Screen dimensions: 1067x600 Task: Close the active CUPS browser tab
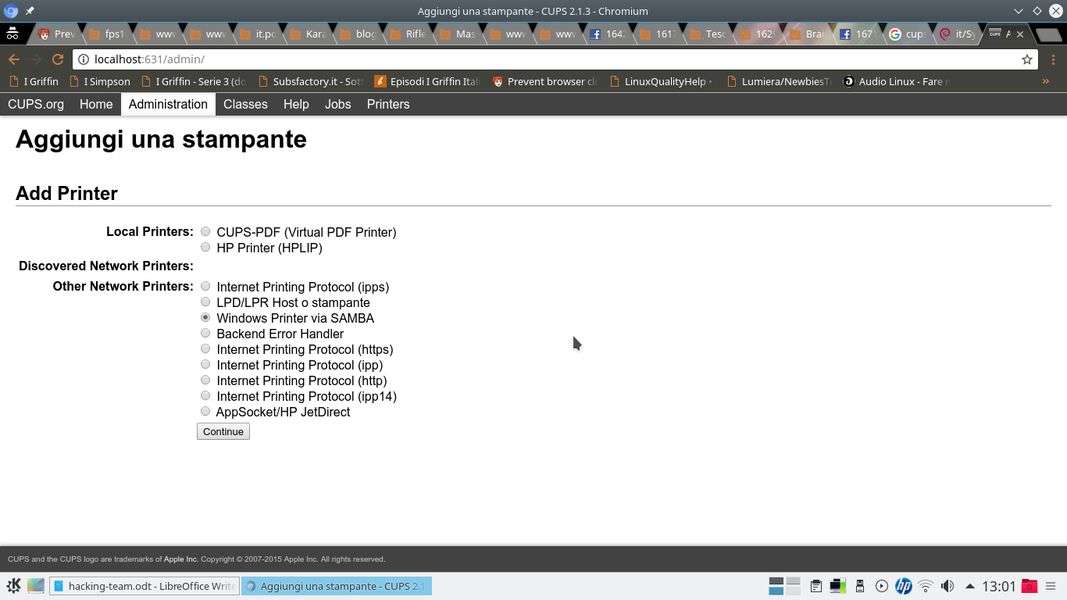pyautogui.click(x=1019, y=34)
